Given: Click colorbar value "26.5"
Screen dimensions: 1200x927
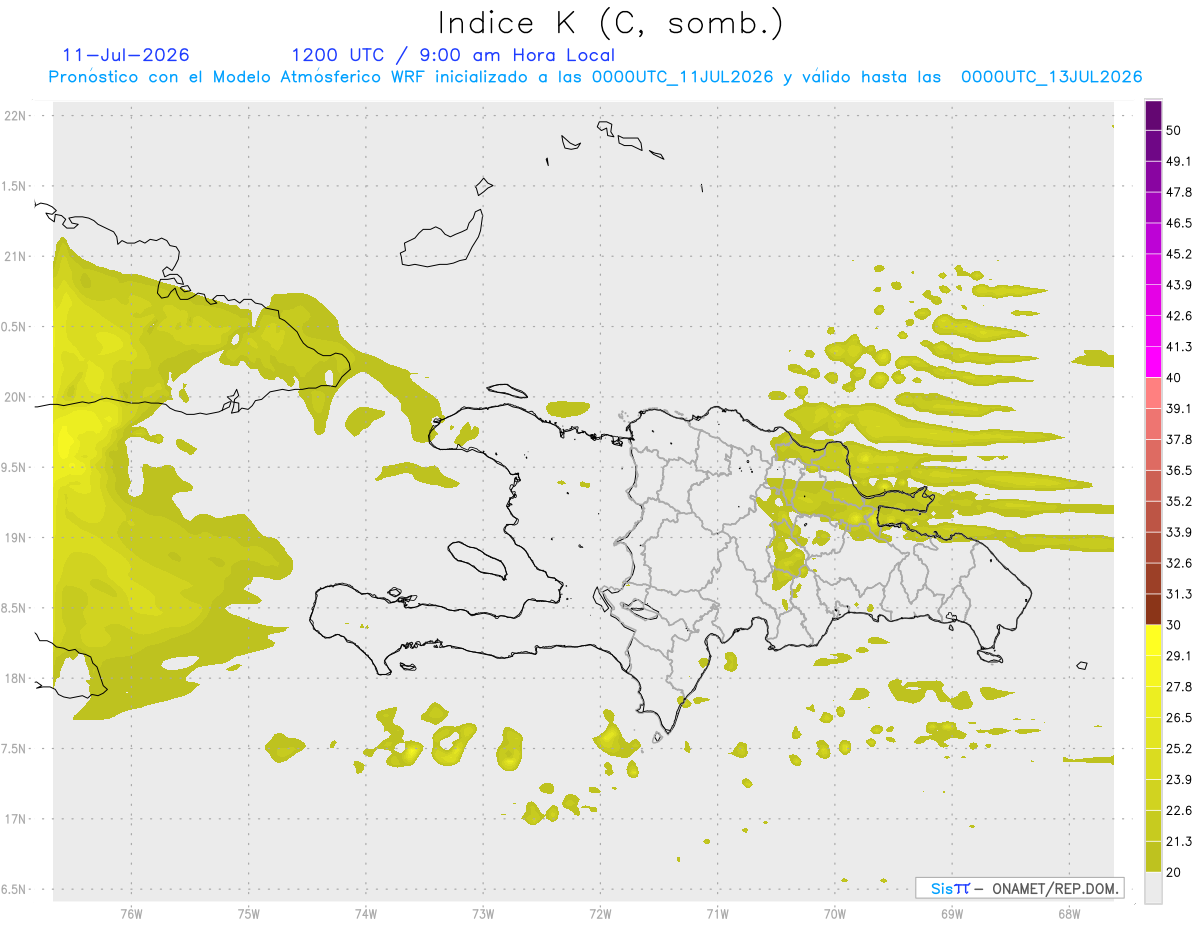Looking at the screenshot, I should coord(1179,718).
